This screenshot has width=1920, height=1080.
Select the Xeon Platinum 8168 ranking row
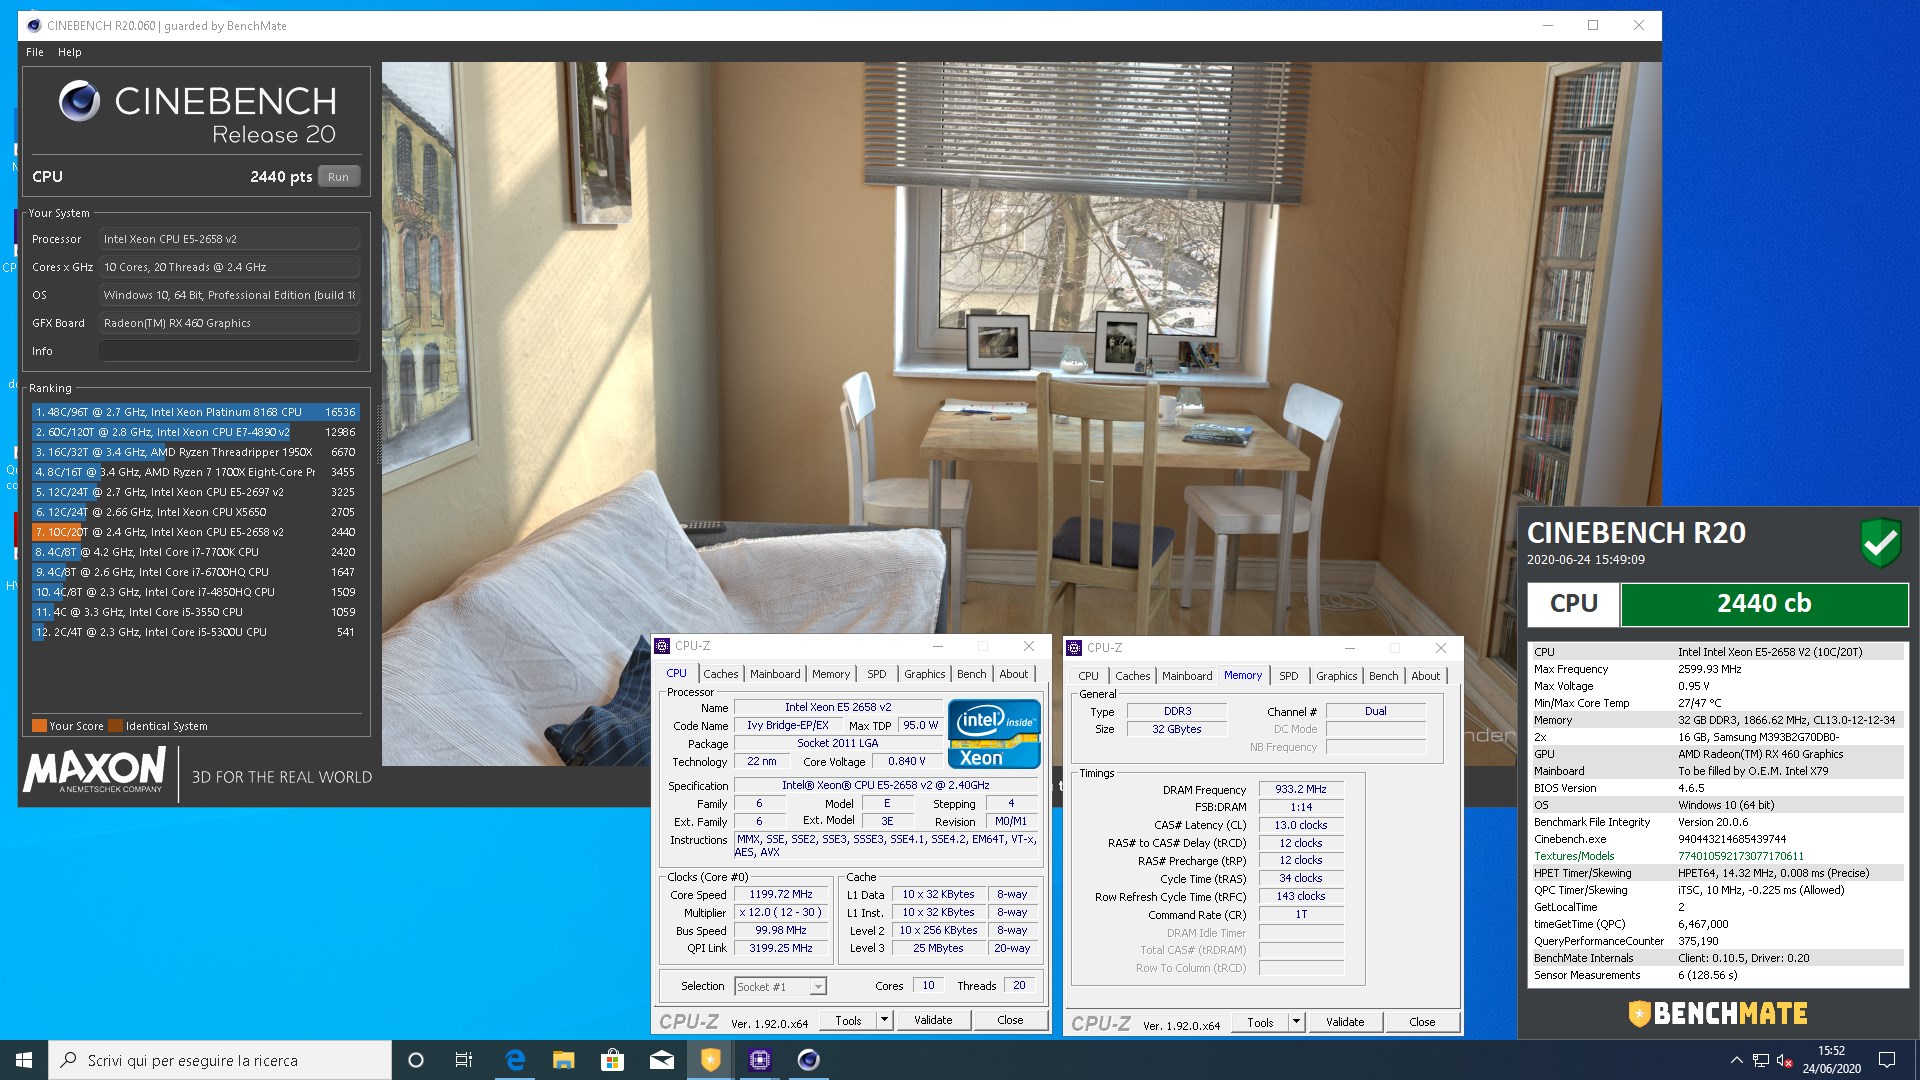(x=195, y=412)
